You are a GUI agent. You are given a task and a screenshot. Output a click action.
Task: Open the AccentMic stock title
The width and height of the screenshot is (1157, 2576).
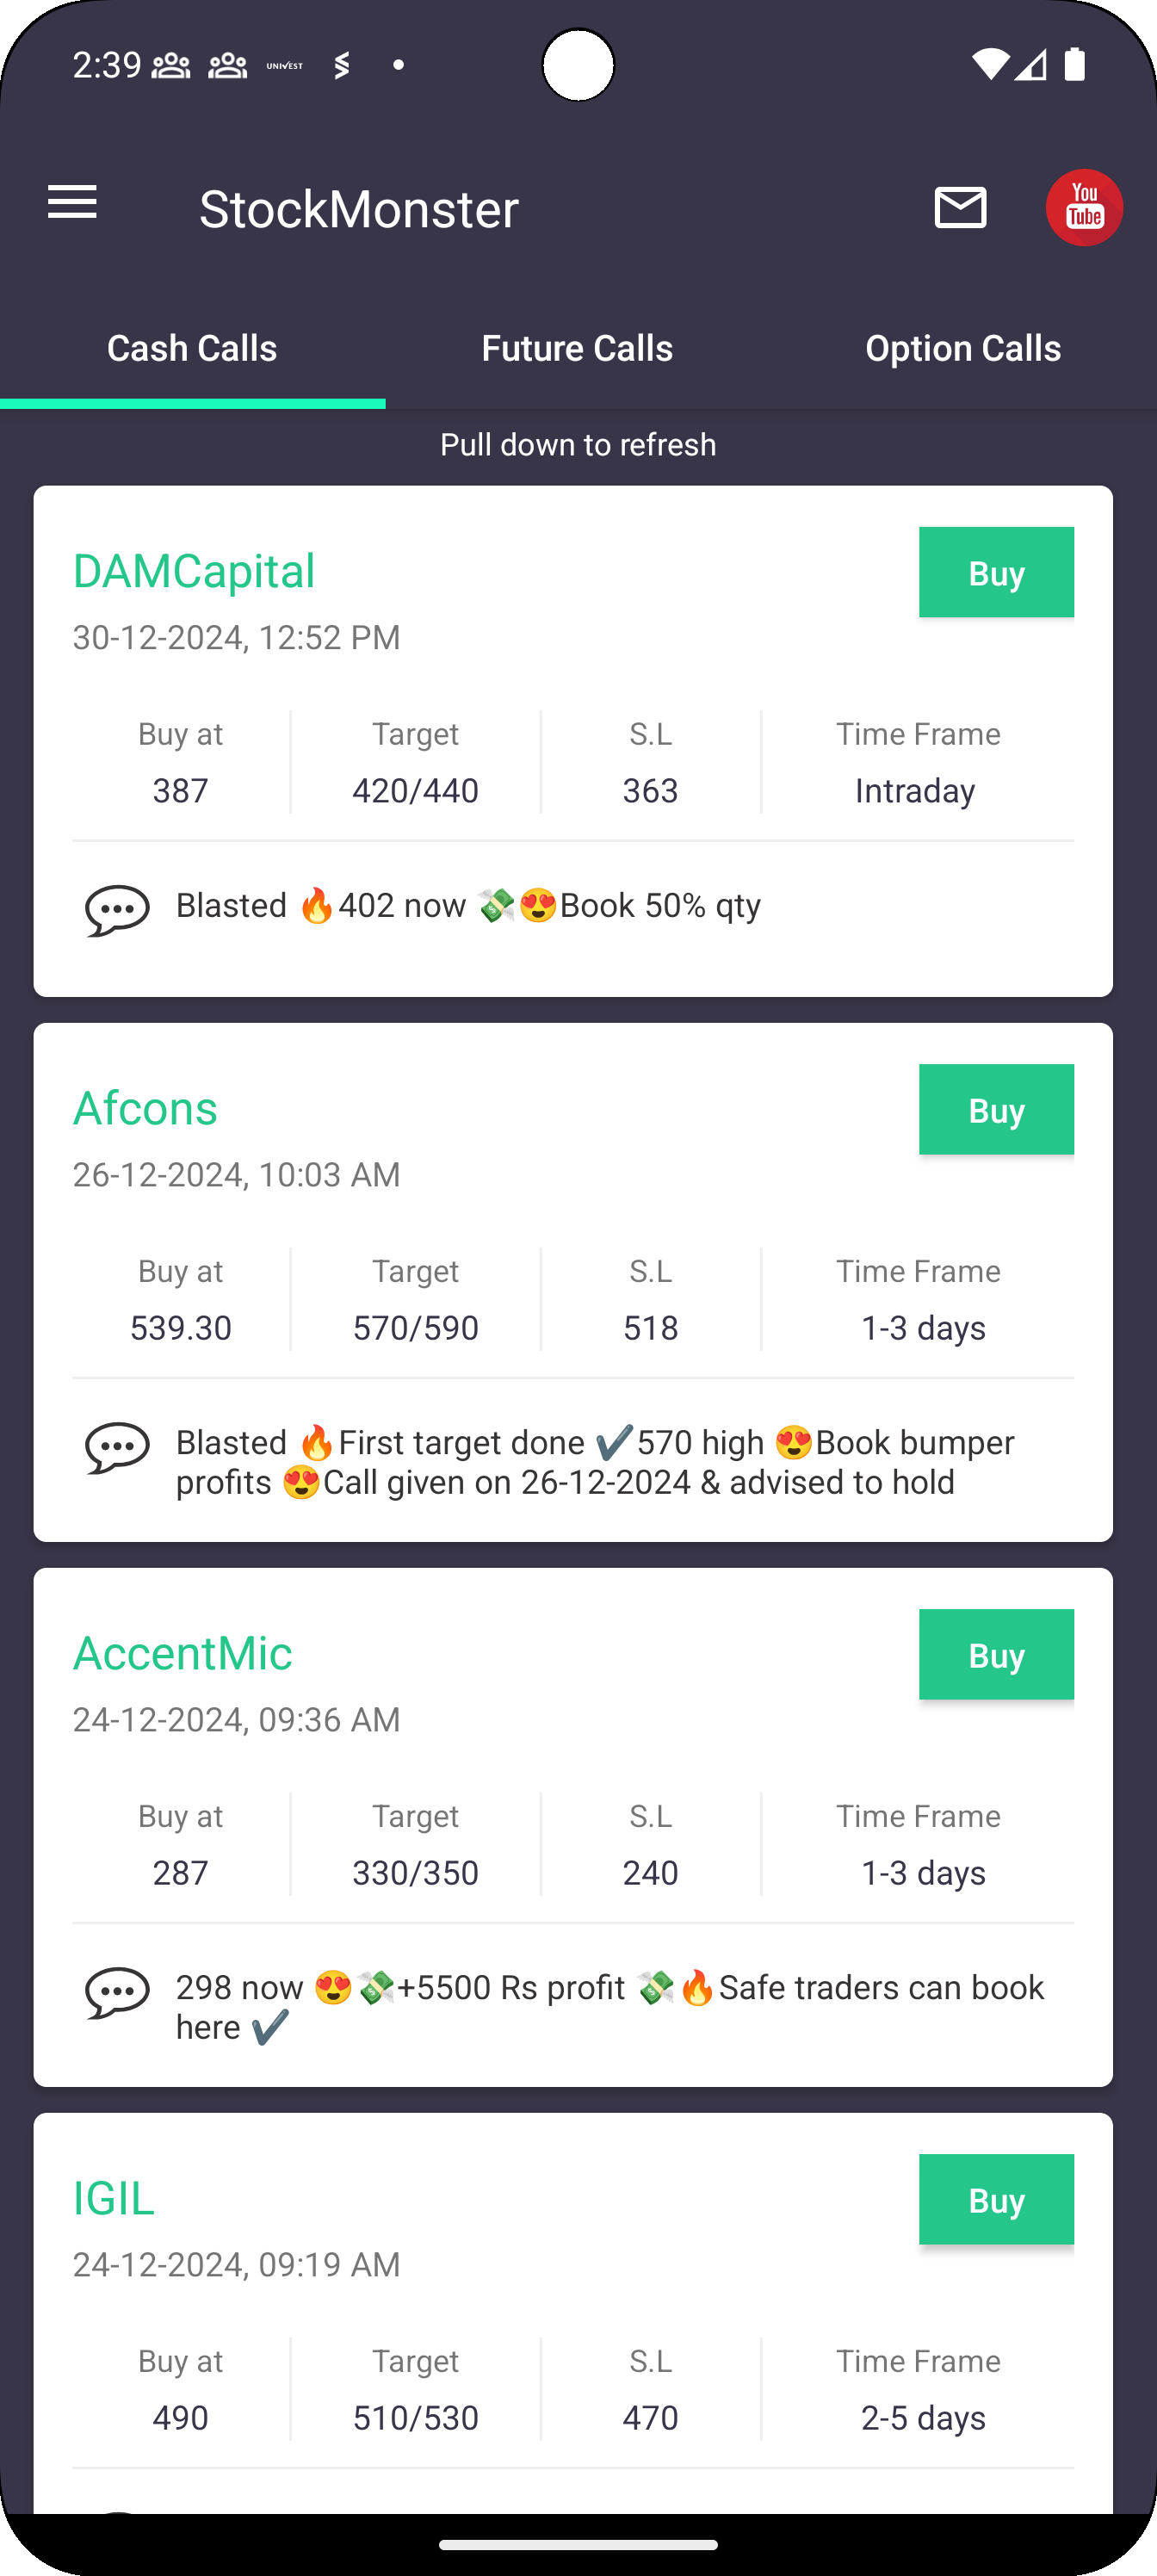click(182, 1653)
